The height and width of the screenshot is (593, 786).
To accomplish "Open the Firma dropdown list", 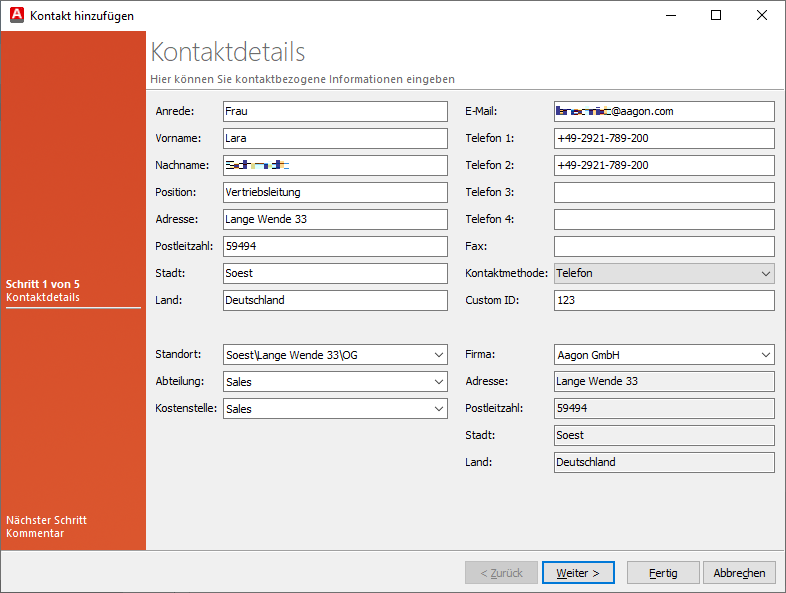I will pos(765,354).
